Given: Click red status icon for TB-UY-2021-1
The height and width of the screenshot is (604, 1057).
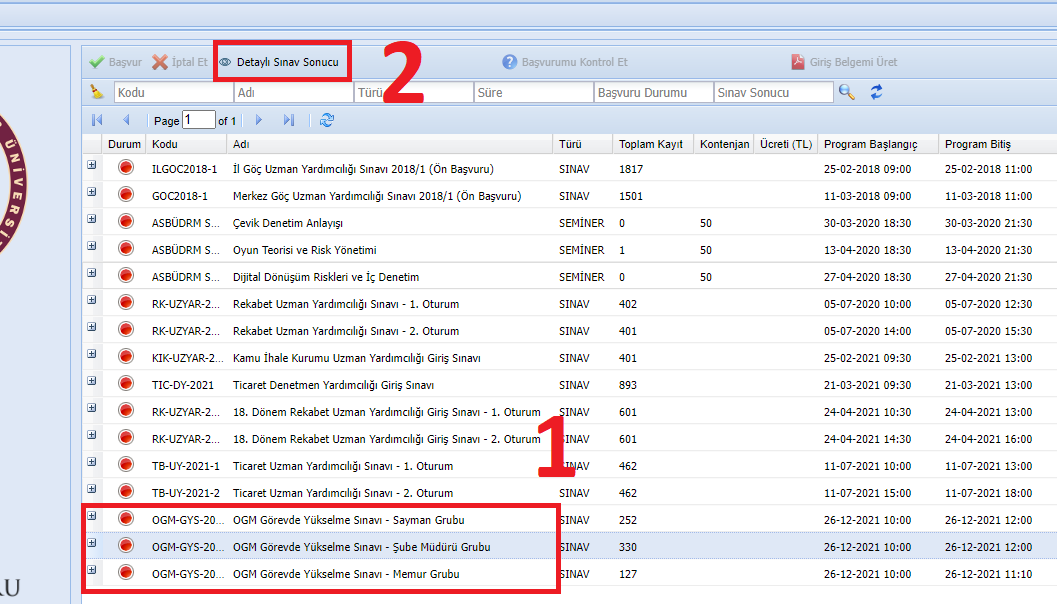Looking at the screenshot, I should (125, 464).
